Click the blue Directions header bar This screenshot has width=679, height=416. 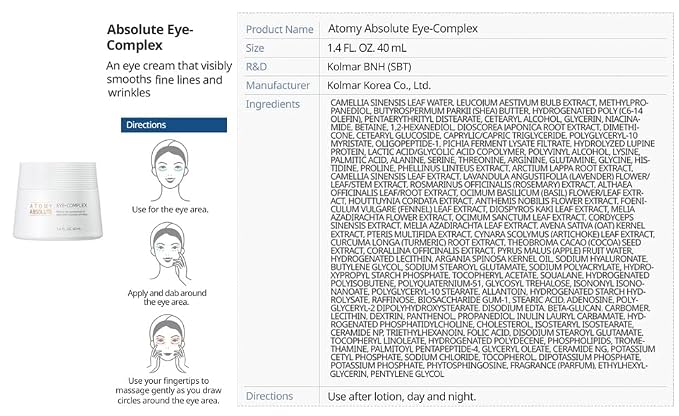[174, 125]
